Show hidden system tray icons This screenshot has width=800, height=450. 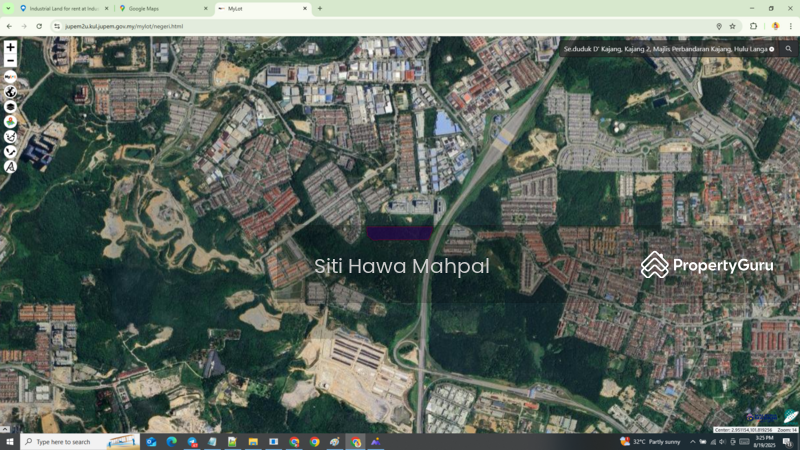(693, 442)
